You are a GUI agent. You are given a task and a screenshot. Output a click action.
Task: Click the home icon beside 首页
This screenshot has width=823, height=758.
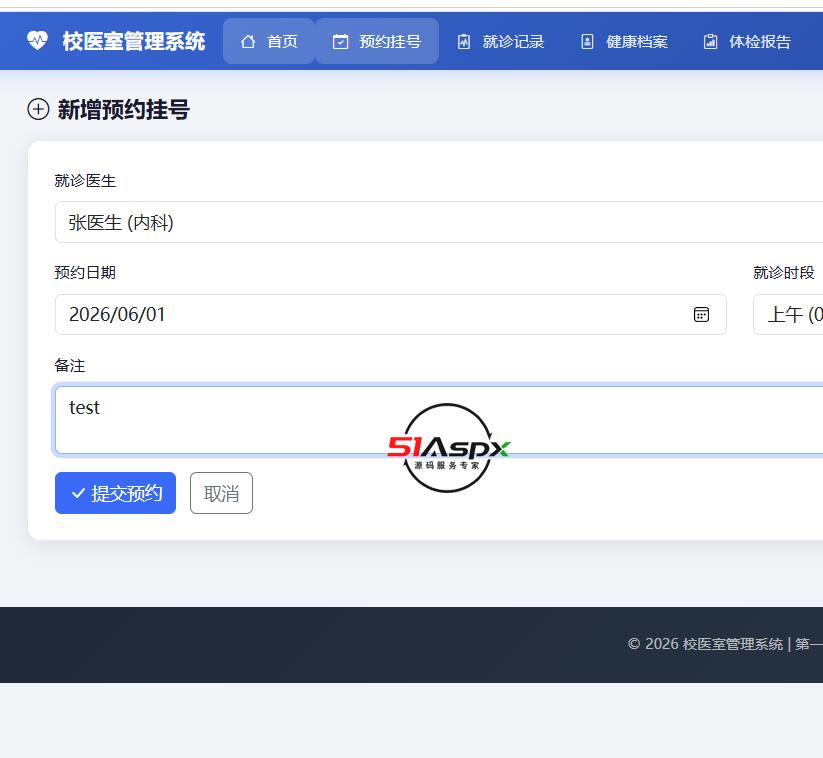tap(248, 41)
